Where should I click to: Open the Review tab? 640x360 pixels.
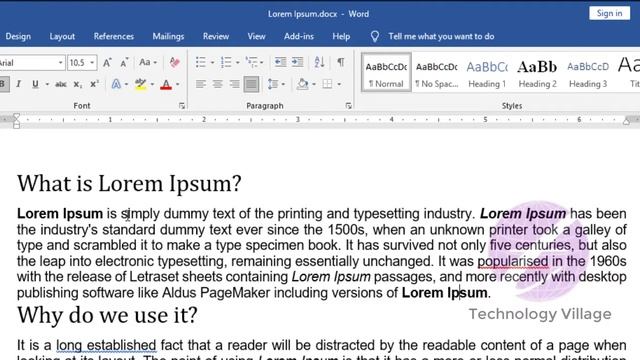click(216, 36)
